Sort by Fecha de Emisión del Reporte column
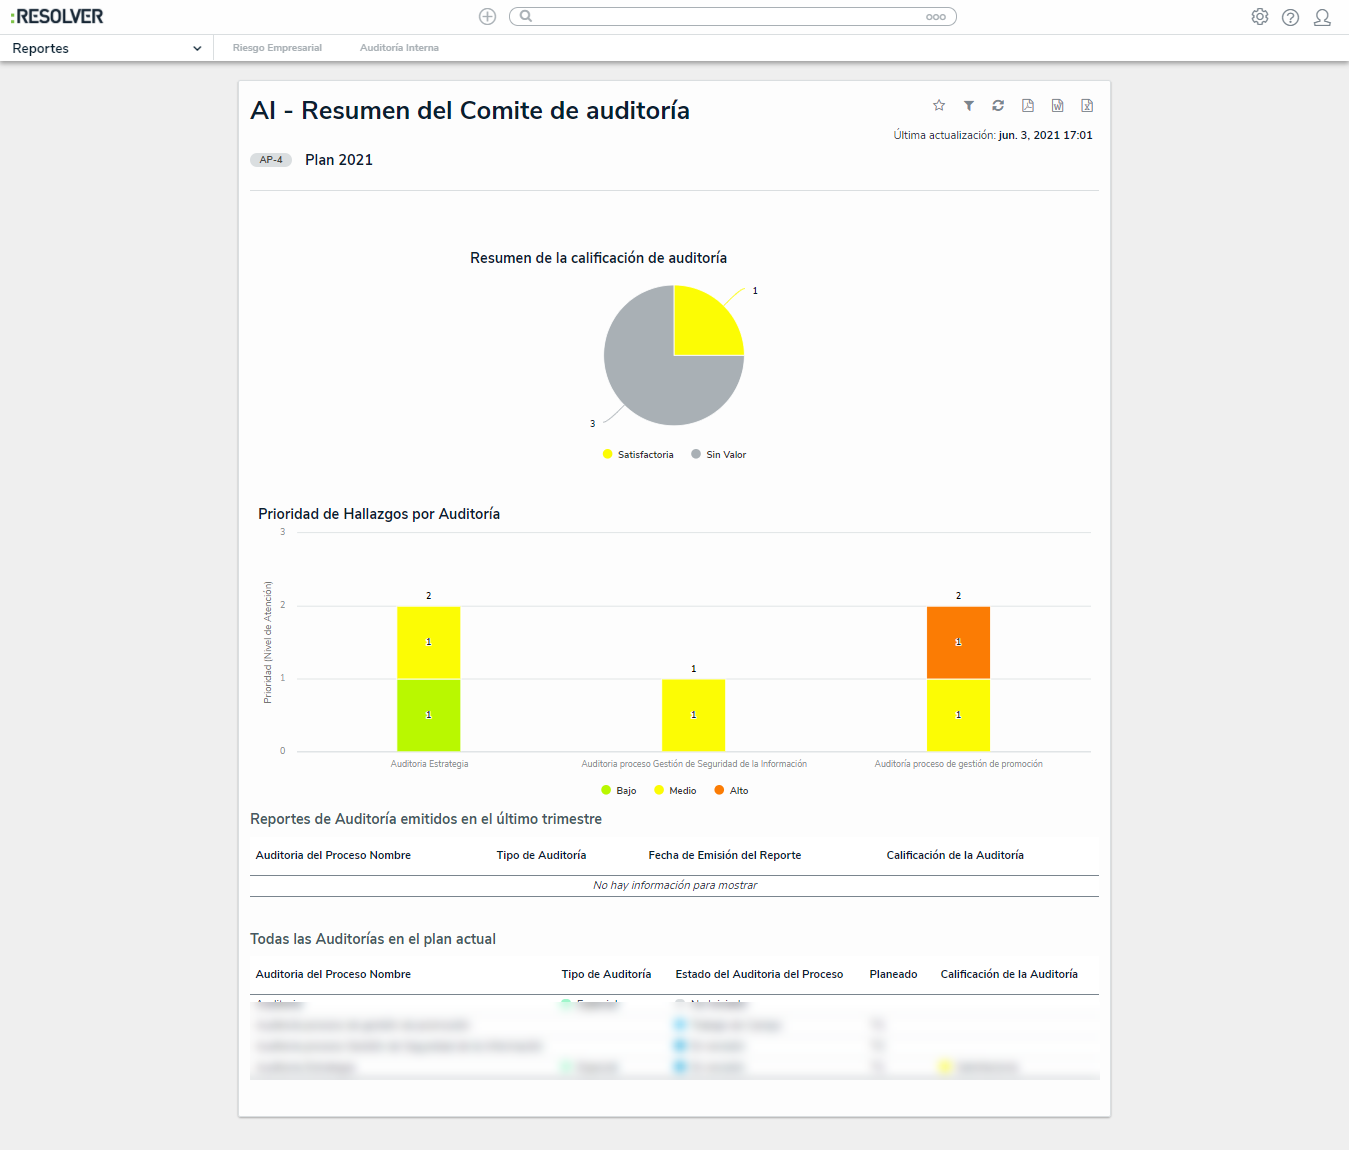 [x=725, y=855]
